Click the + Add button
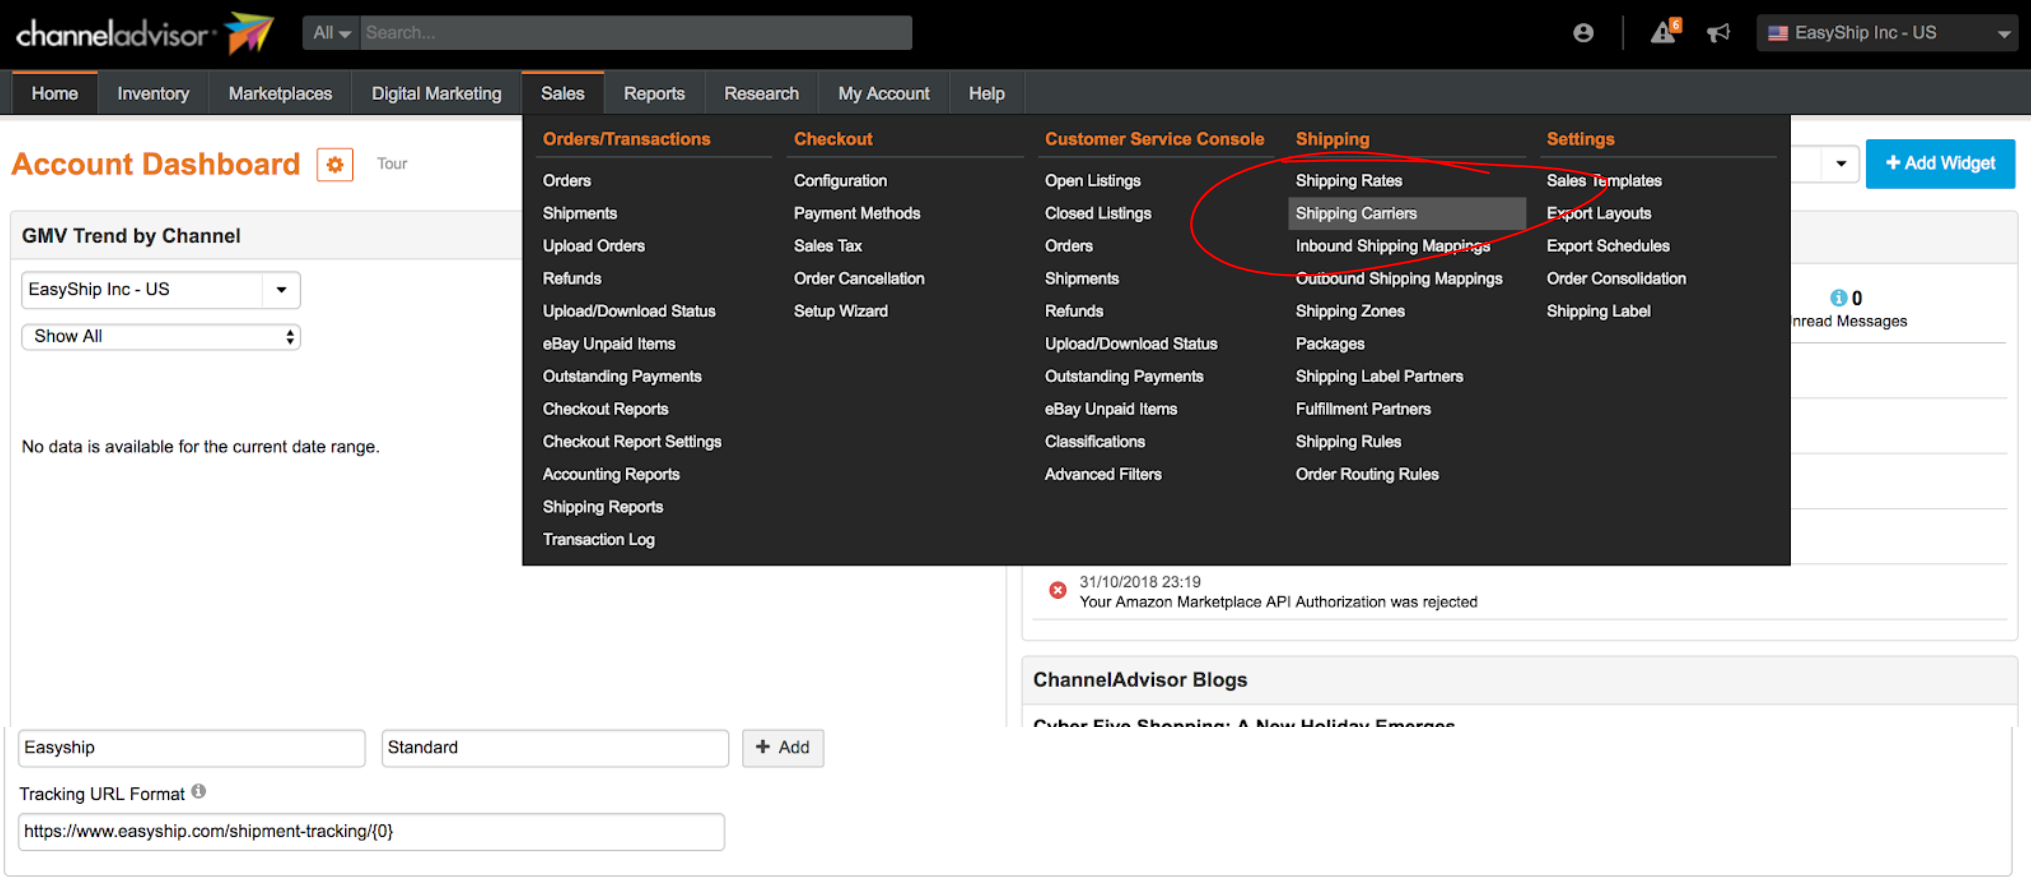2031x886 pixels. pos(783,748)
